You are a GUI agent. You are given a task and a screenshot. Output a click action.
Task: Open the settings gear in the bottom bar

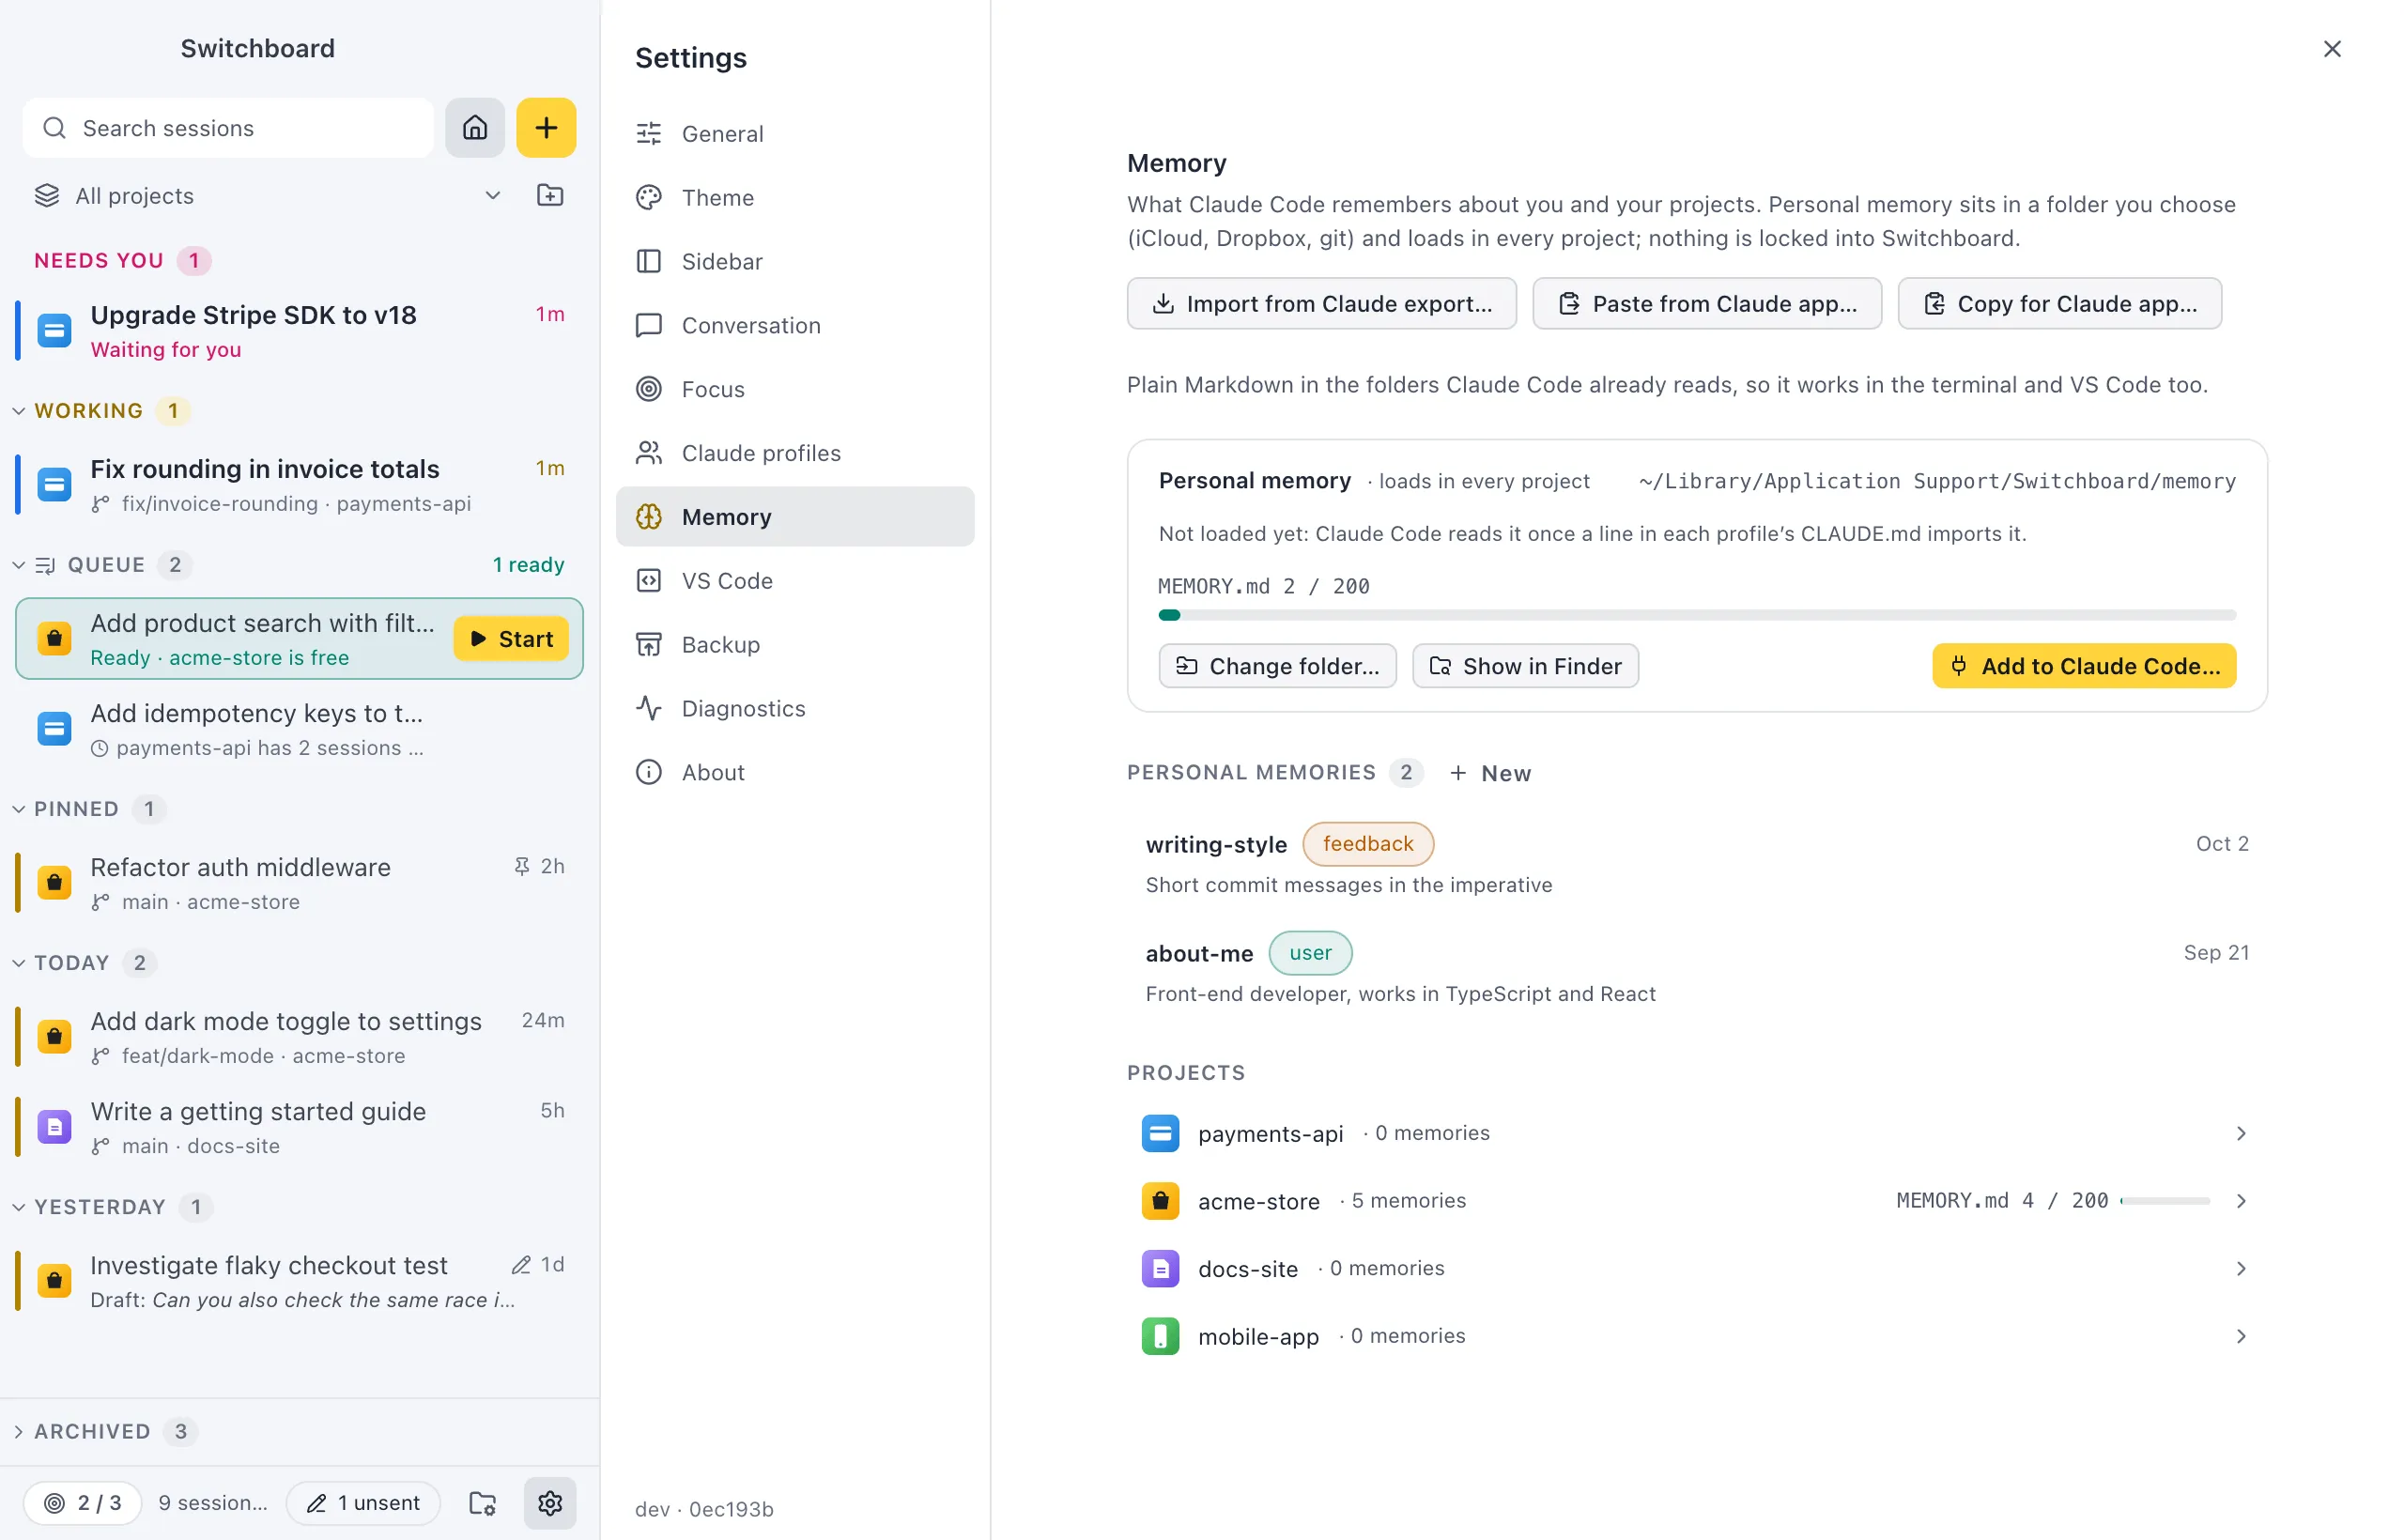point(550,1502)
